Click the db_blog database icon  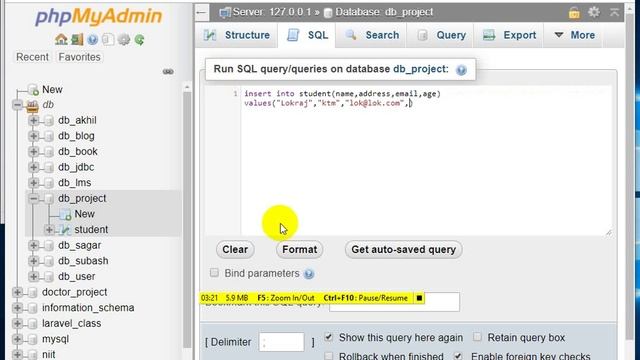pyautogui.click(x=49, y=136)
